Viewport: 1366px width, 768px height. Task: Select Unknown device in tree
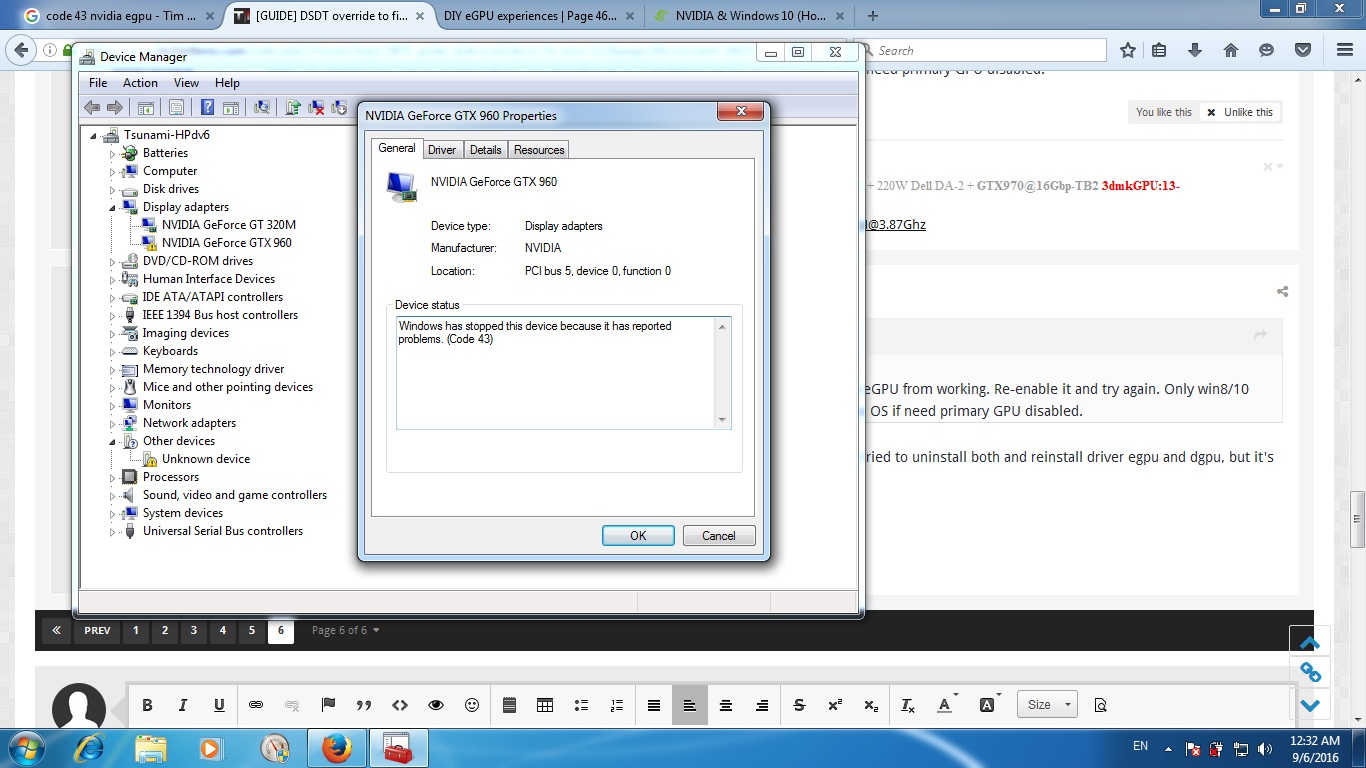tap(206, 459)
